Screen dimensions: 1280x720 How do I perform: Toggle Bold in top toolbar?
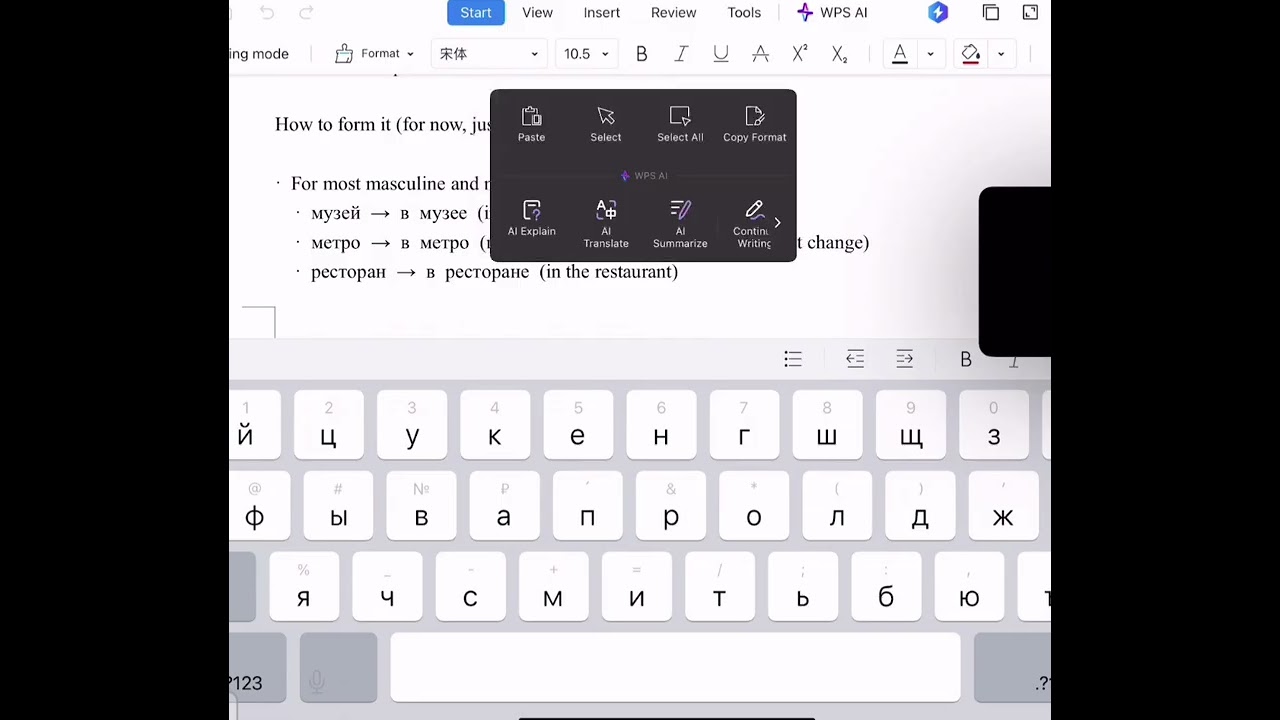click(641, 54)
